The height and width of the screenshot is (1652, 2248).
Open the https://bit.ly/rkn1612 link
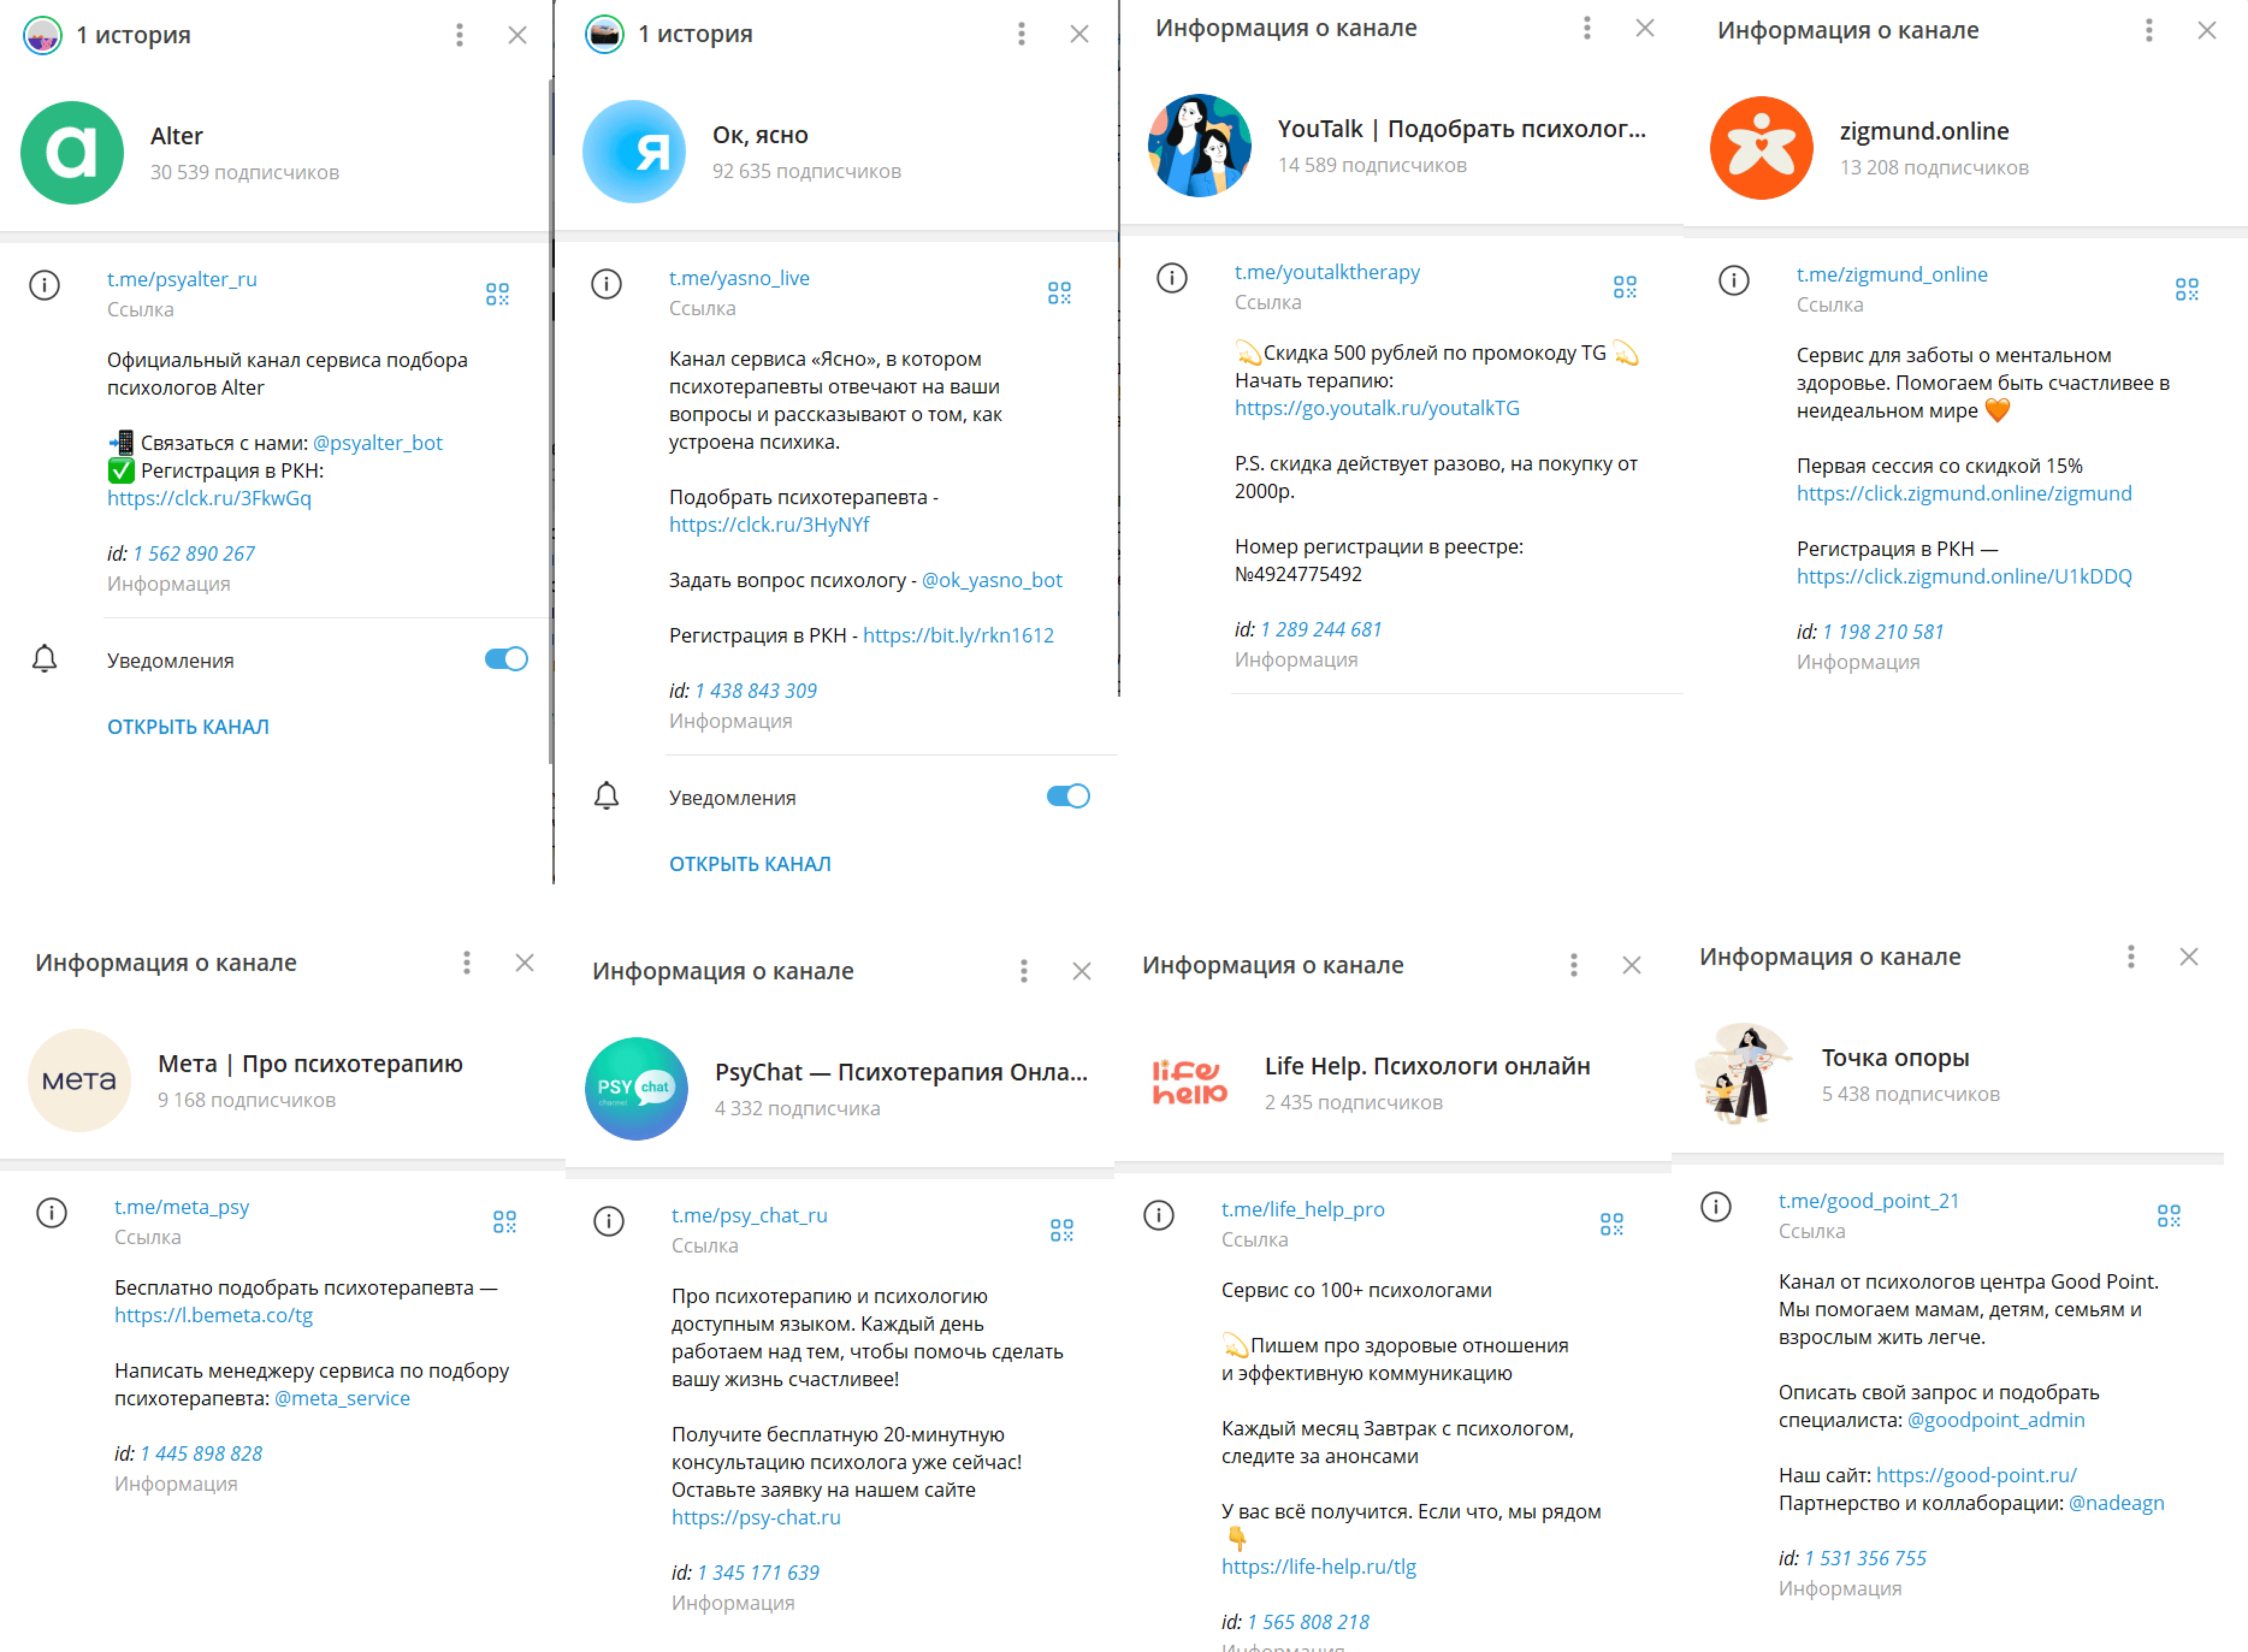pyautogui.click(x=958, y=635)
